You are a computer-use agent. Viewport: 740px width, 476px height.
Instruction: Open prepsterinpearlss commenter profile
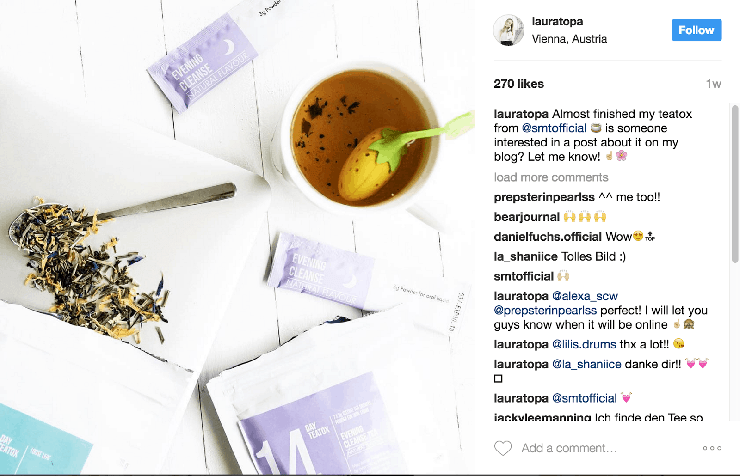(x=544, y=197)
